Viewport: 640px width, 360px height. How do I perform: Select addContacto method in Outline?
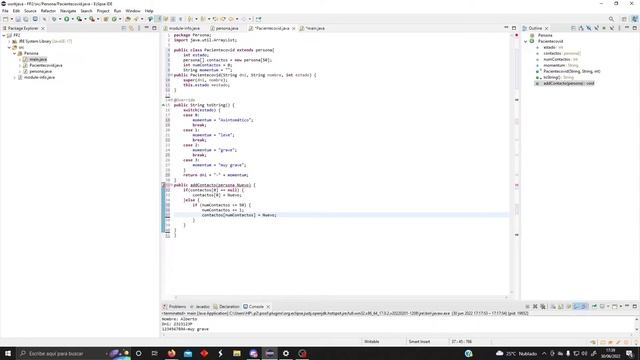(x=569, y=83)
